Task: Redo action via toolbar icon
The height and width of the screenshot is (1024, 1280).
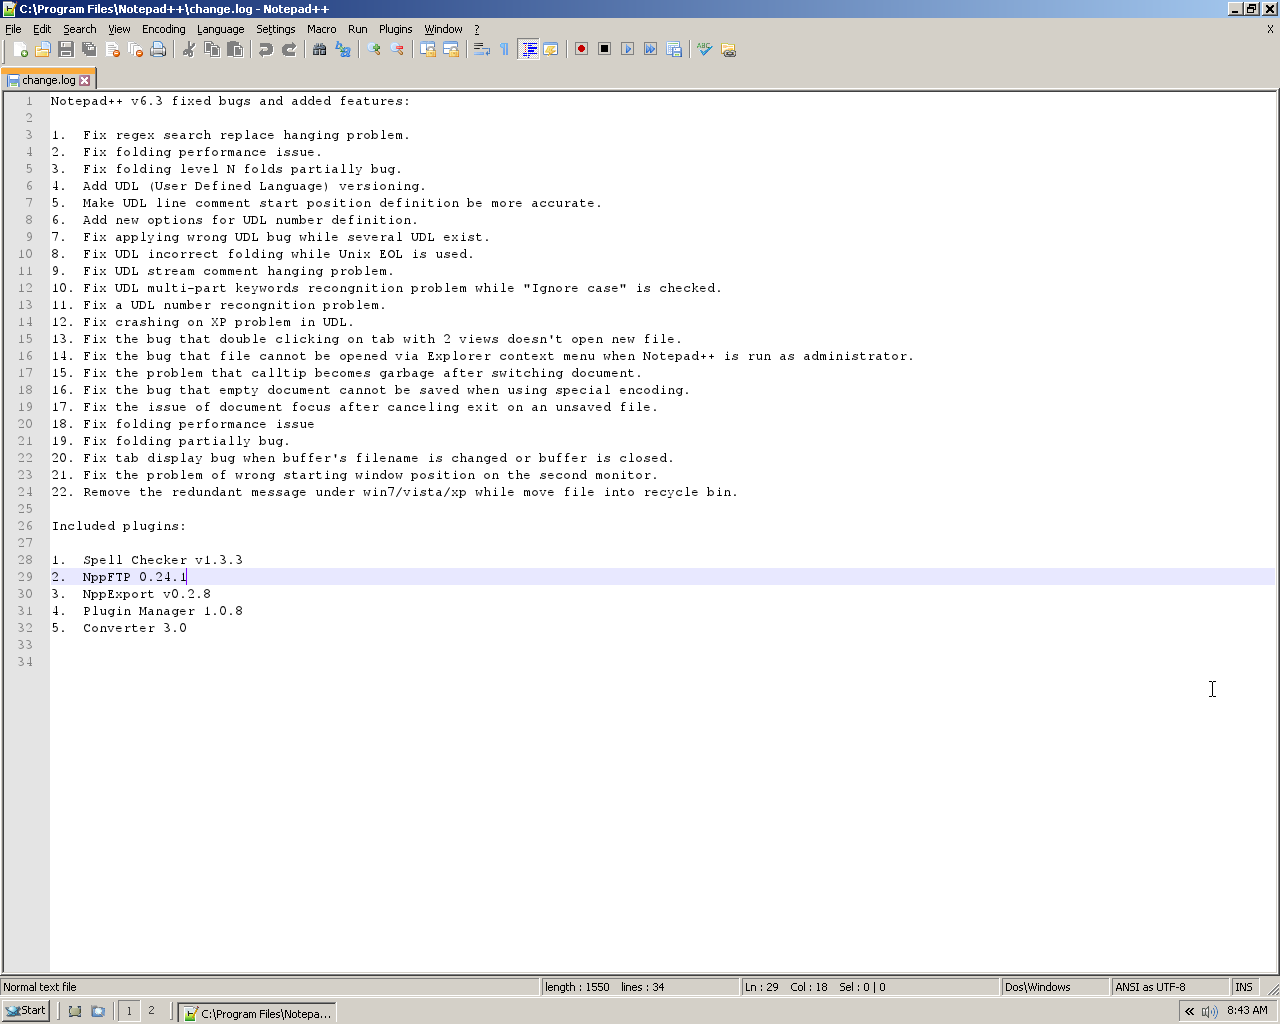Action: [x=289, y=49]
